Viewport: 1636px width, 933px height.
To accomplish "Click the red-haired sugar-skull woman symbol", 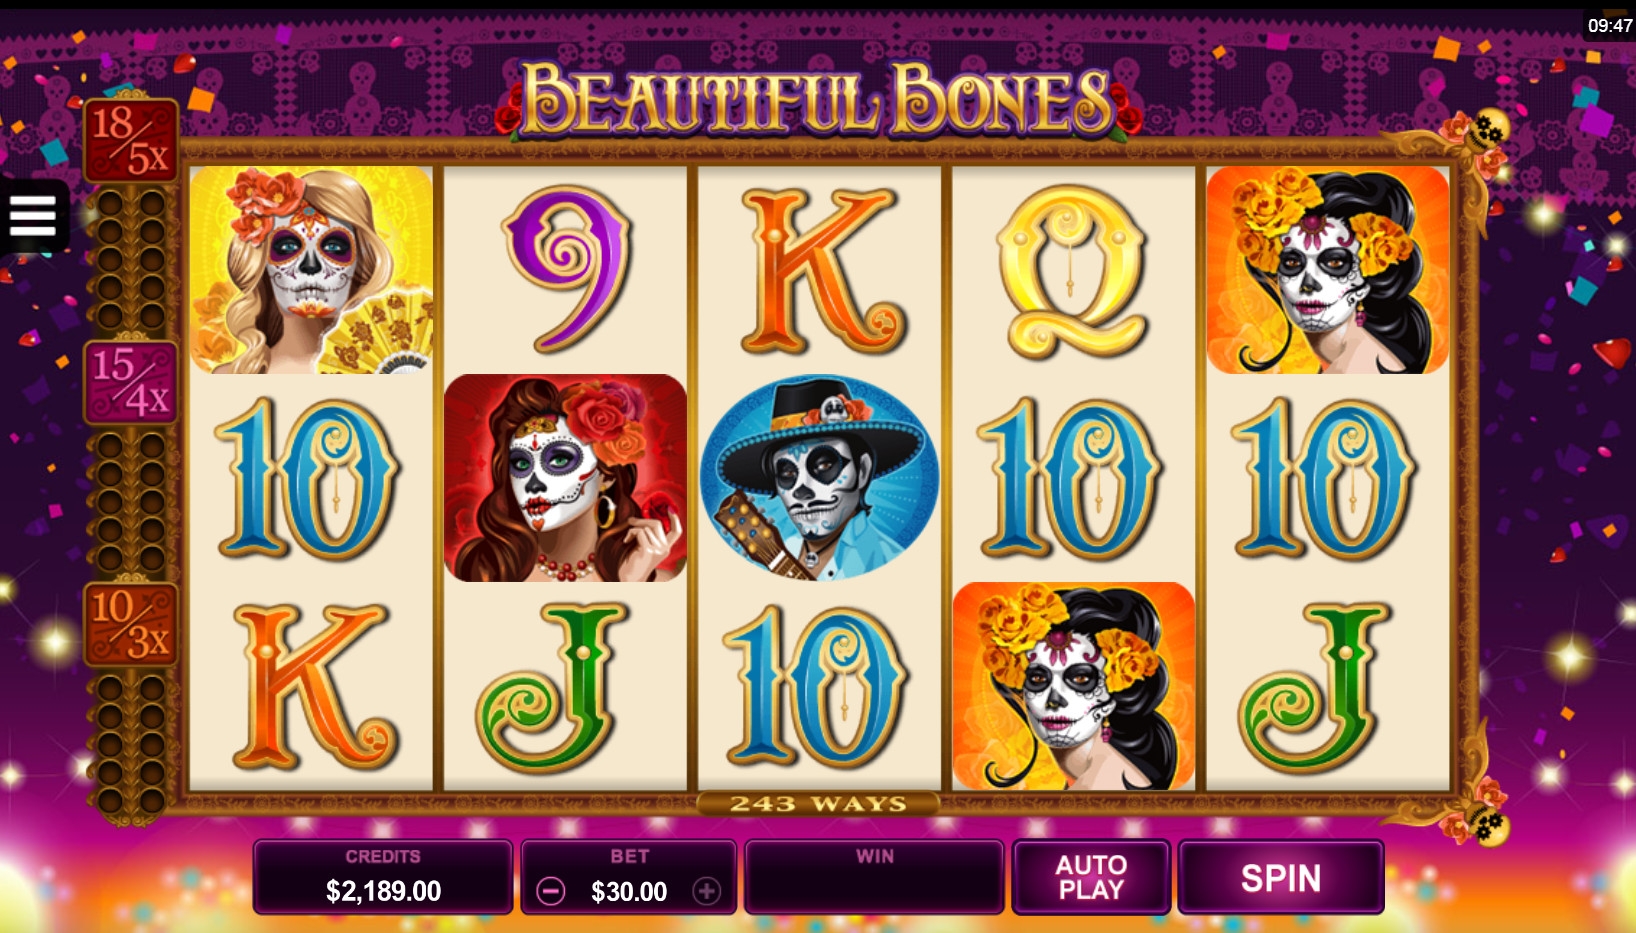I will [x=565, y=478].
